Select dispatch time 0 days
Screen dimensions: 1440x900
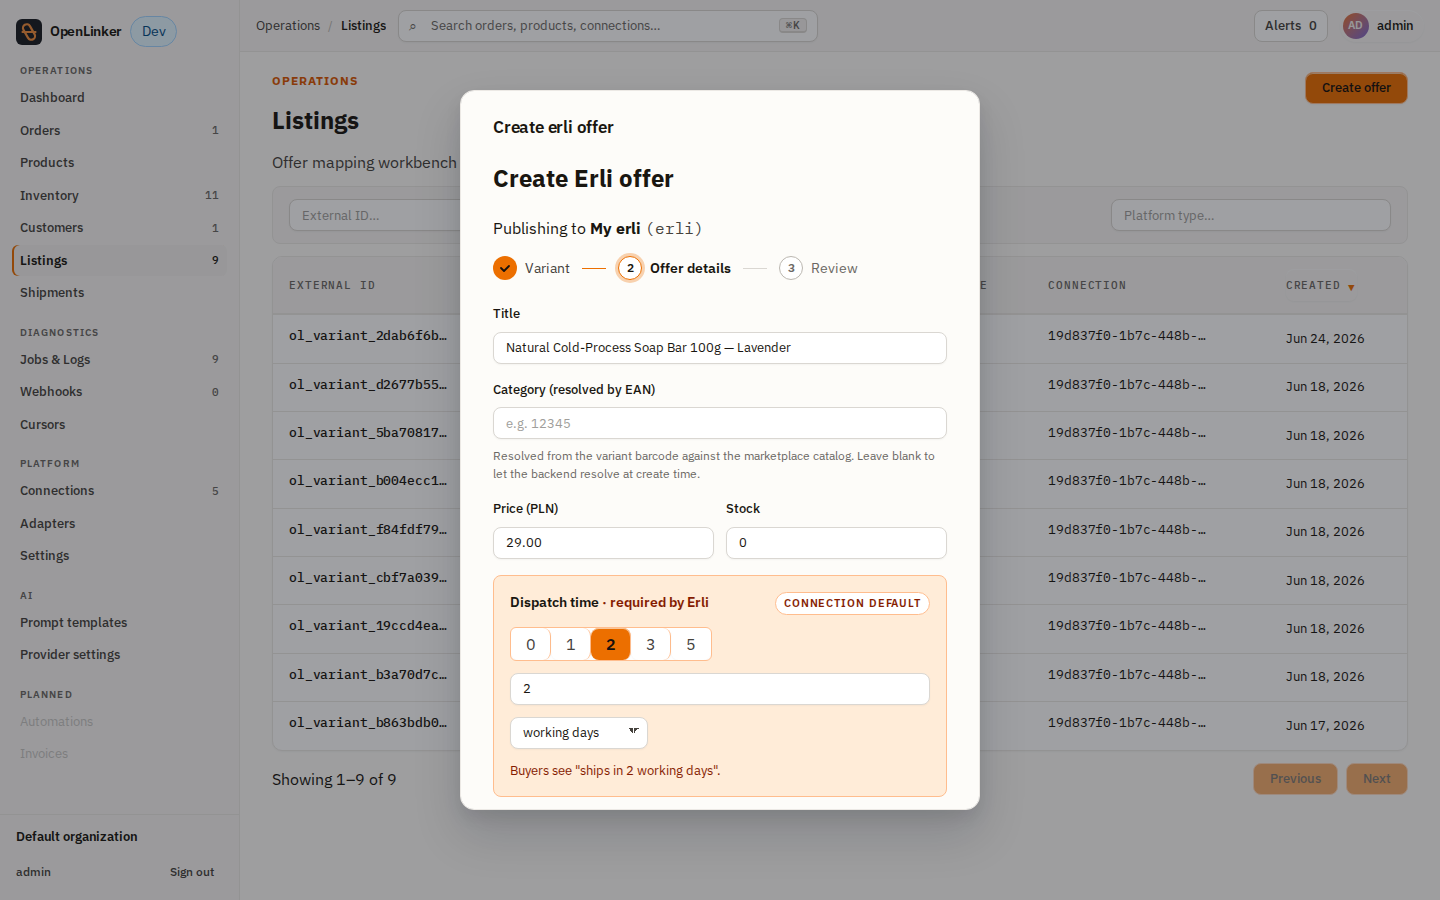click(x=531, y=644)
